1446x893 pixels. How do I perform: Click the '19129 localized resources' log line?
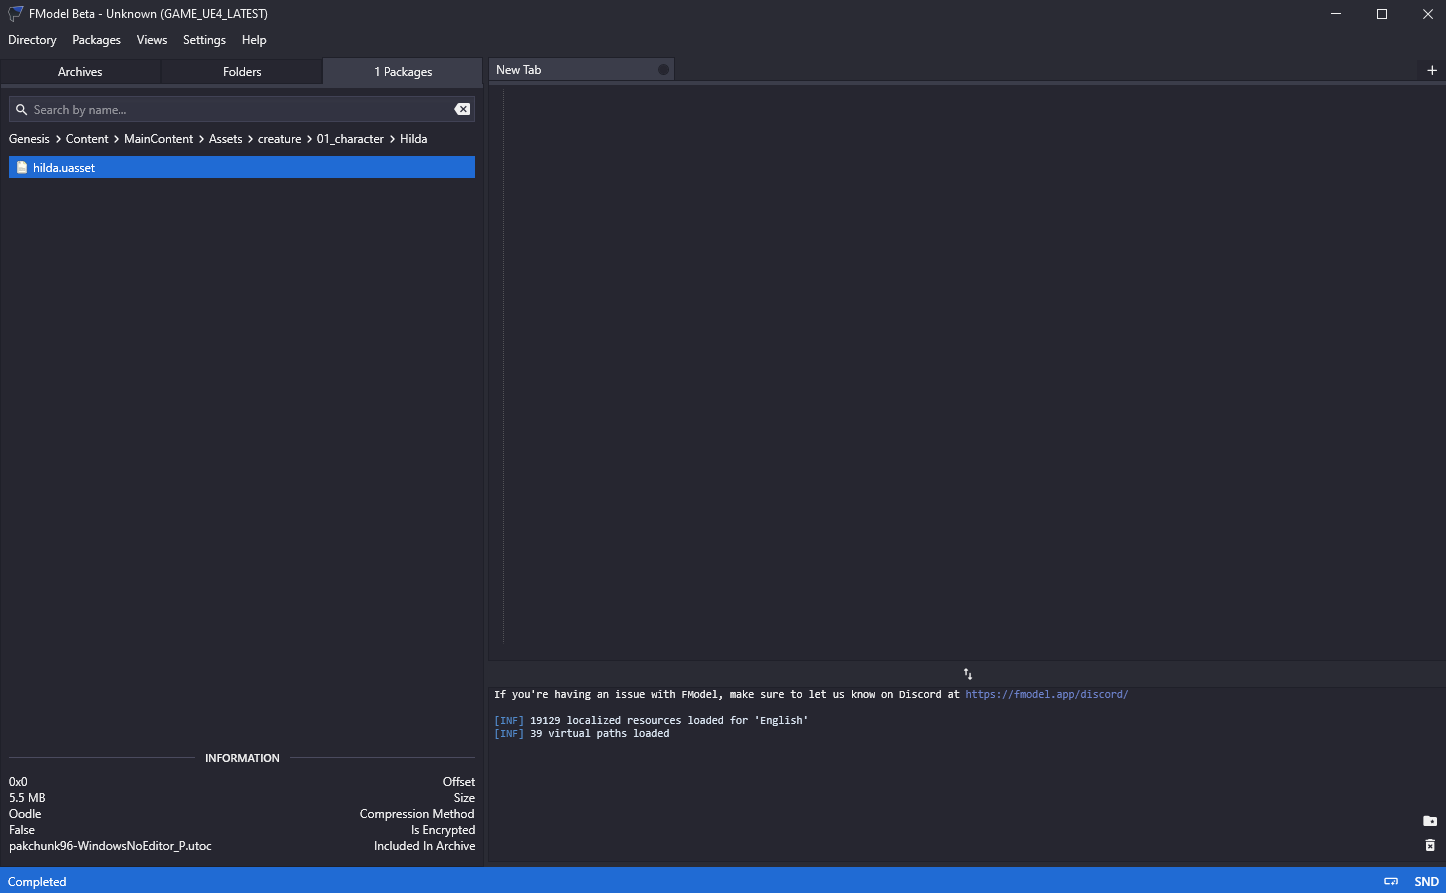[651, 720]
